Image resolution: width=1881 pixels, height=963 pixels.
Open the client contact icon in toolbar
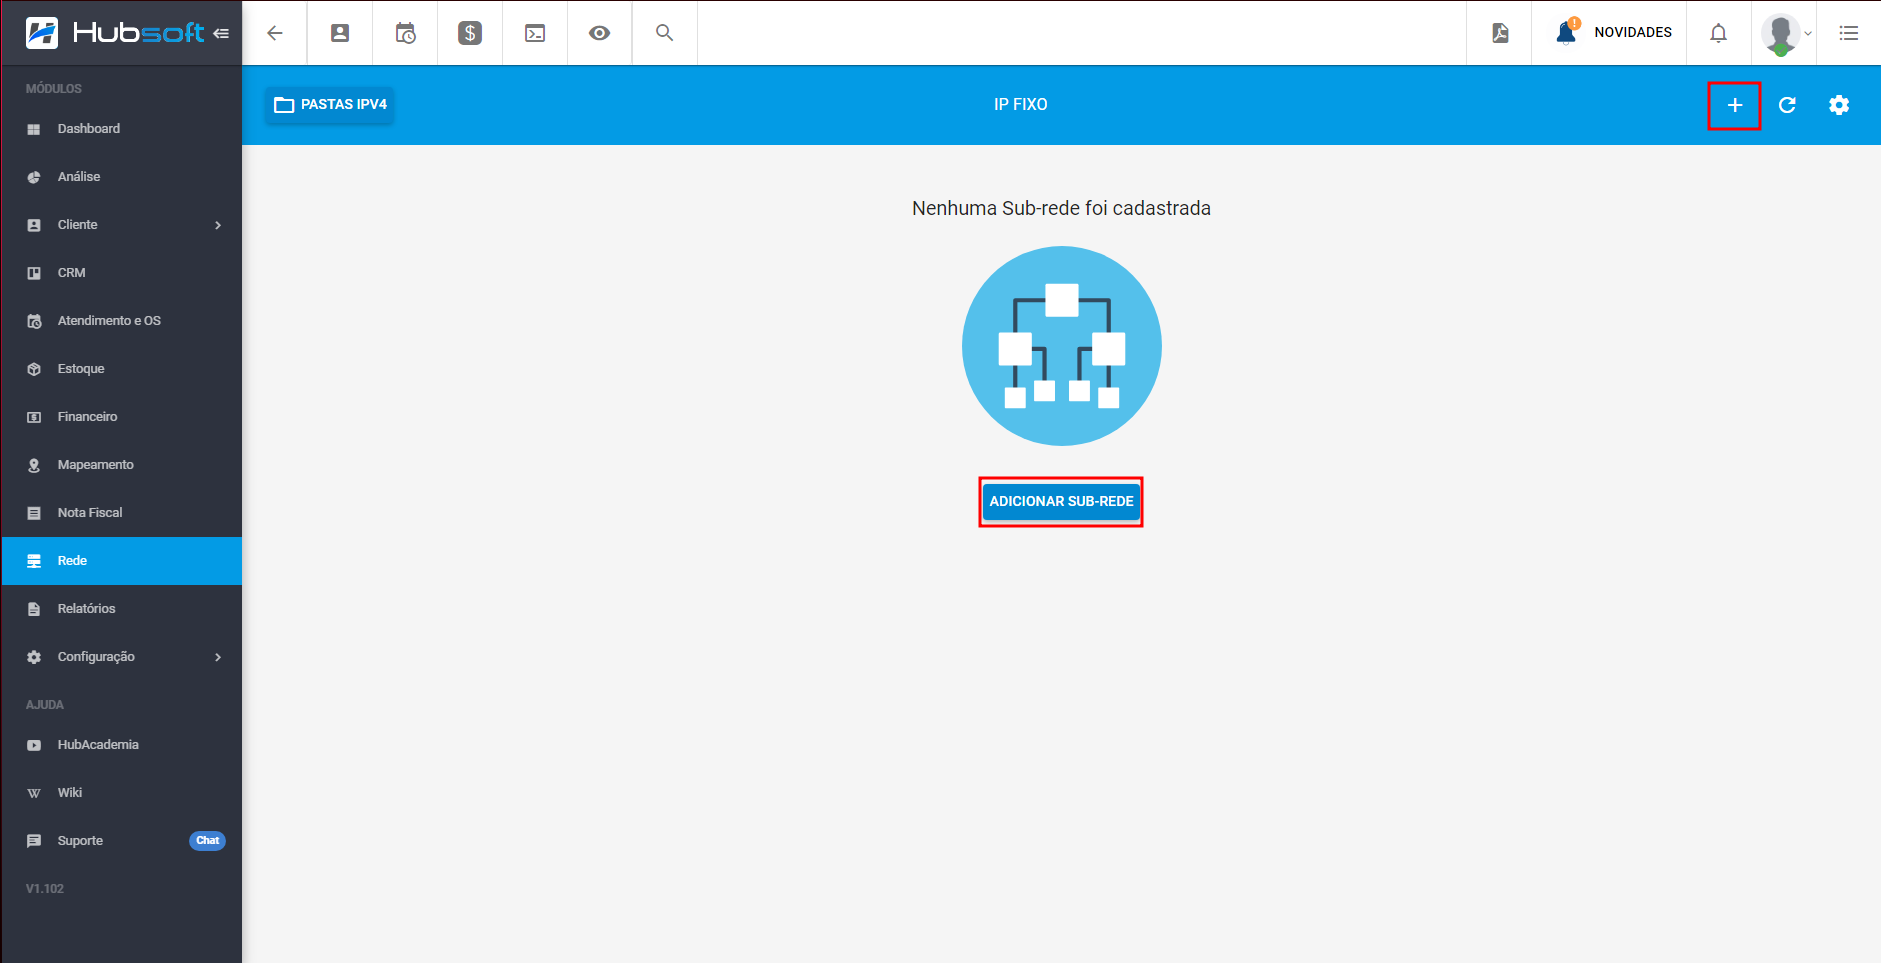point(340,33)
